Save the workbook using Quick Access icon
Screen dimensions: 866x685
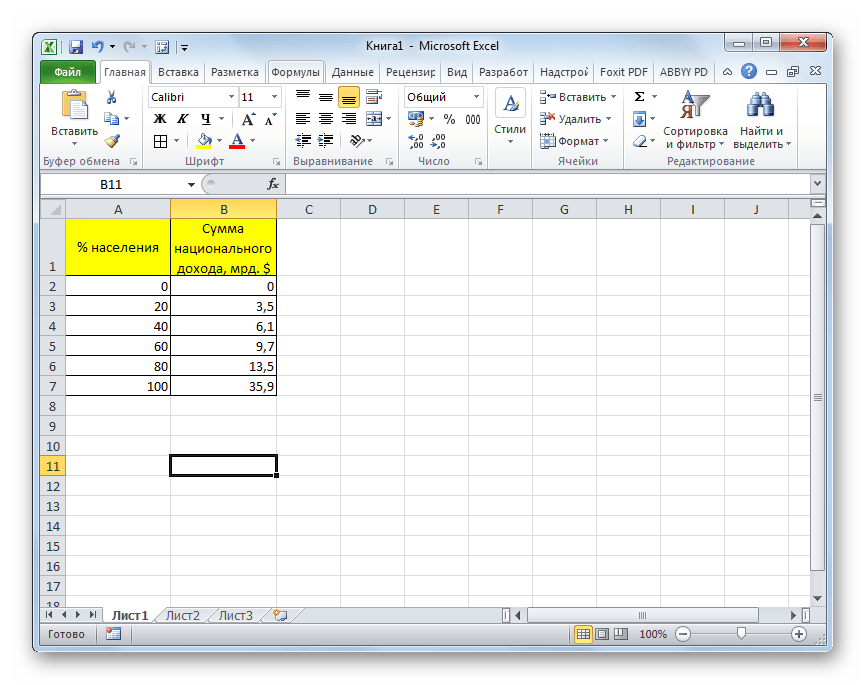coord(76,46)
